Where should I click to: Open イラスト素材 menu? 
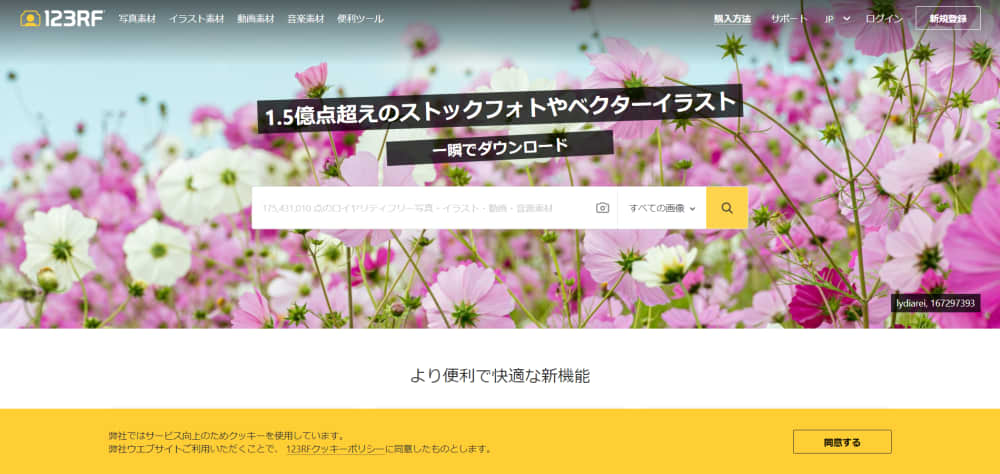click(x=196, y=19)
